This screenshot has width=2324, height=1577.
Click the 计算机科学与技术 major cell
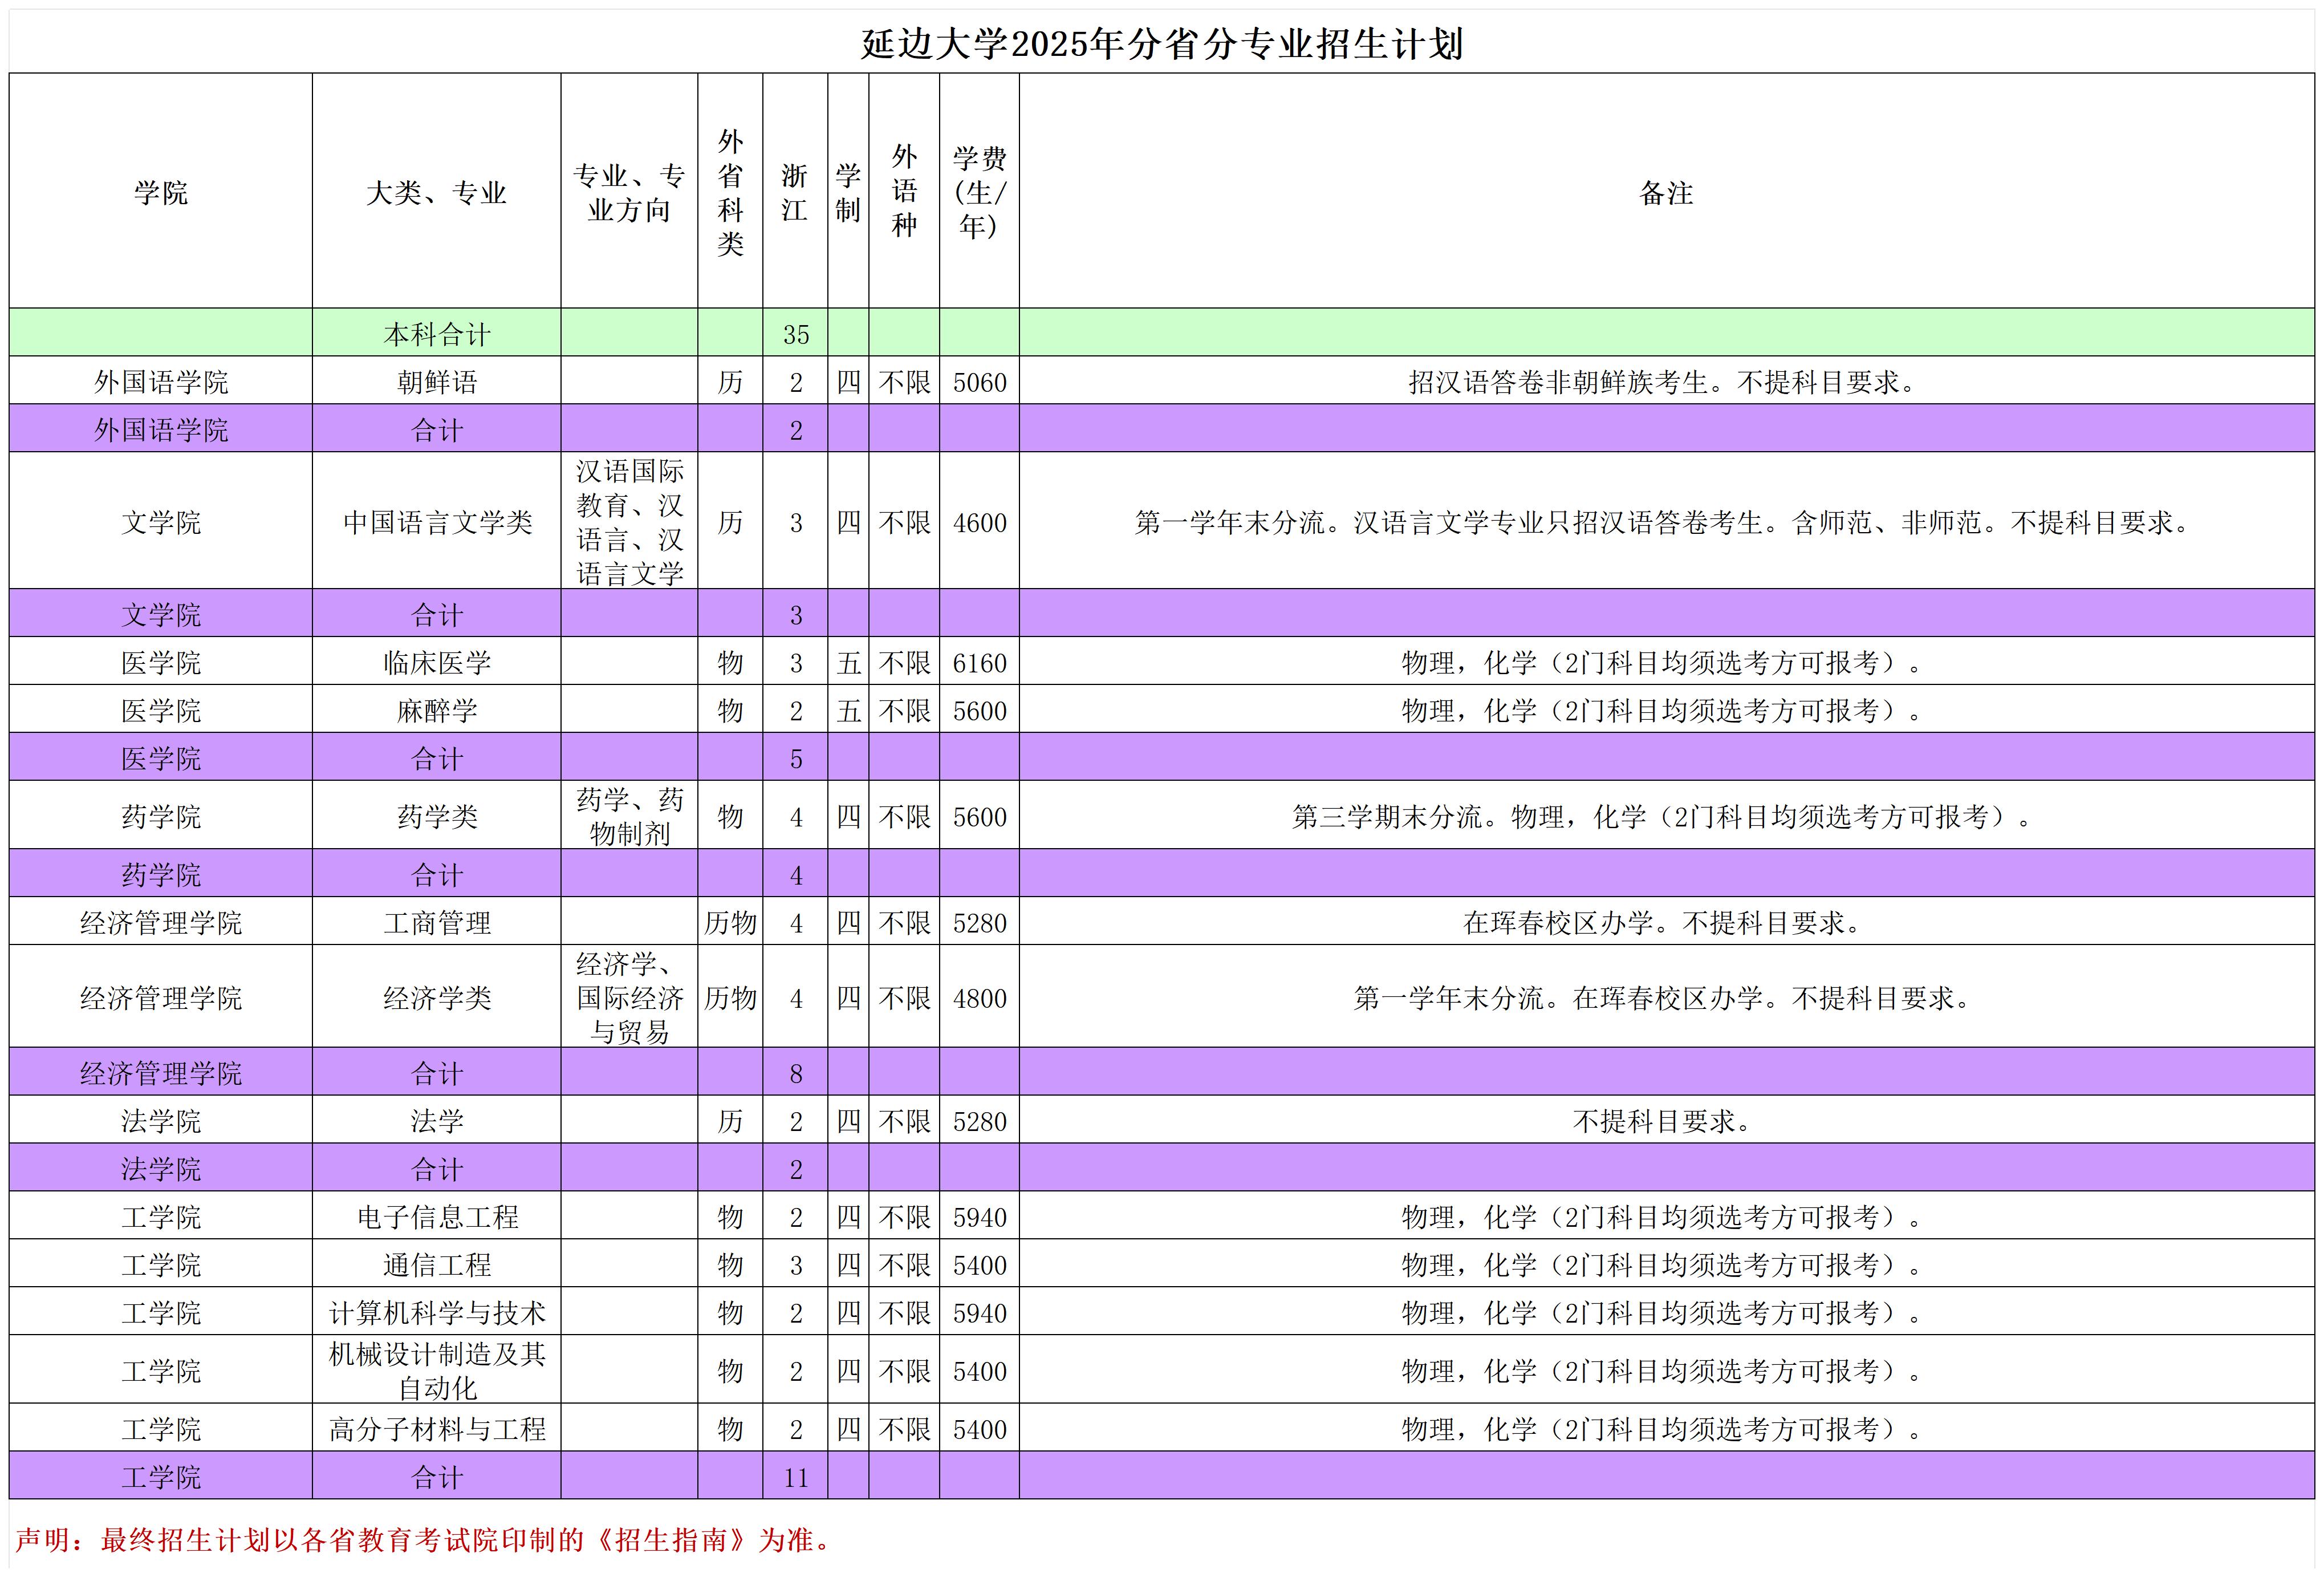coord(437,1312)
